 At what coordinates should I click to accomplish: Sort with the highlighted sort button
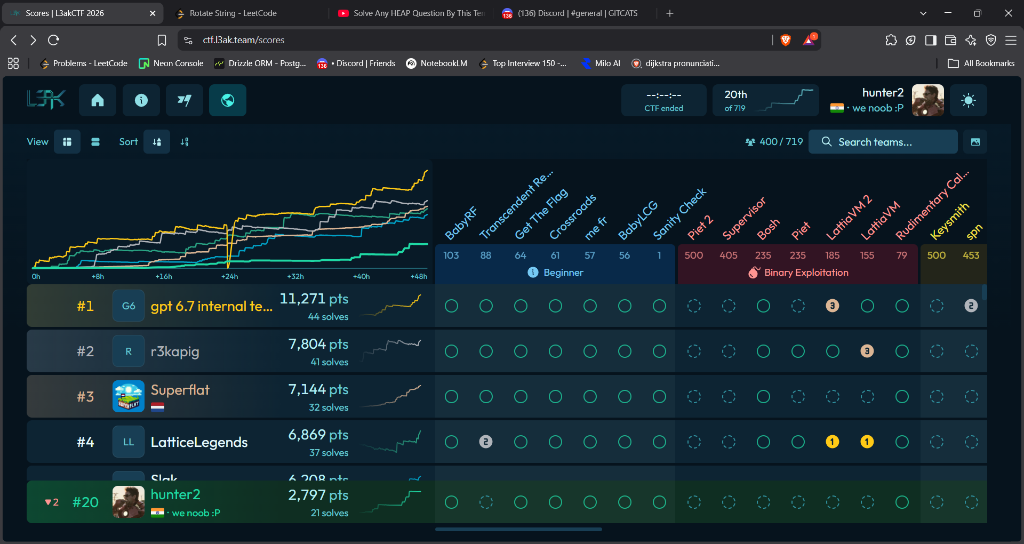click(157, 142)
